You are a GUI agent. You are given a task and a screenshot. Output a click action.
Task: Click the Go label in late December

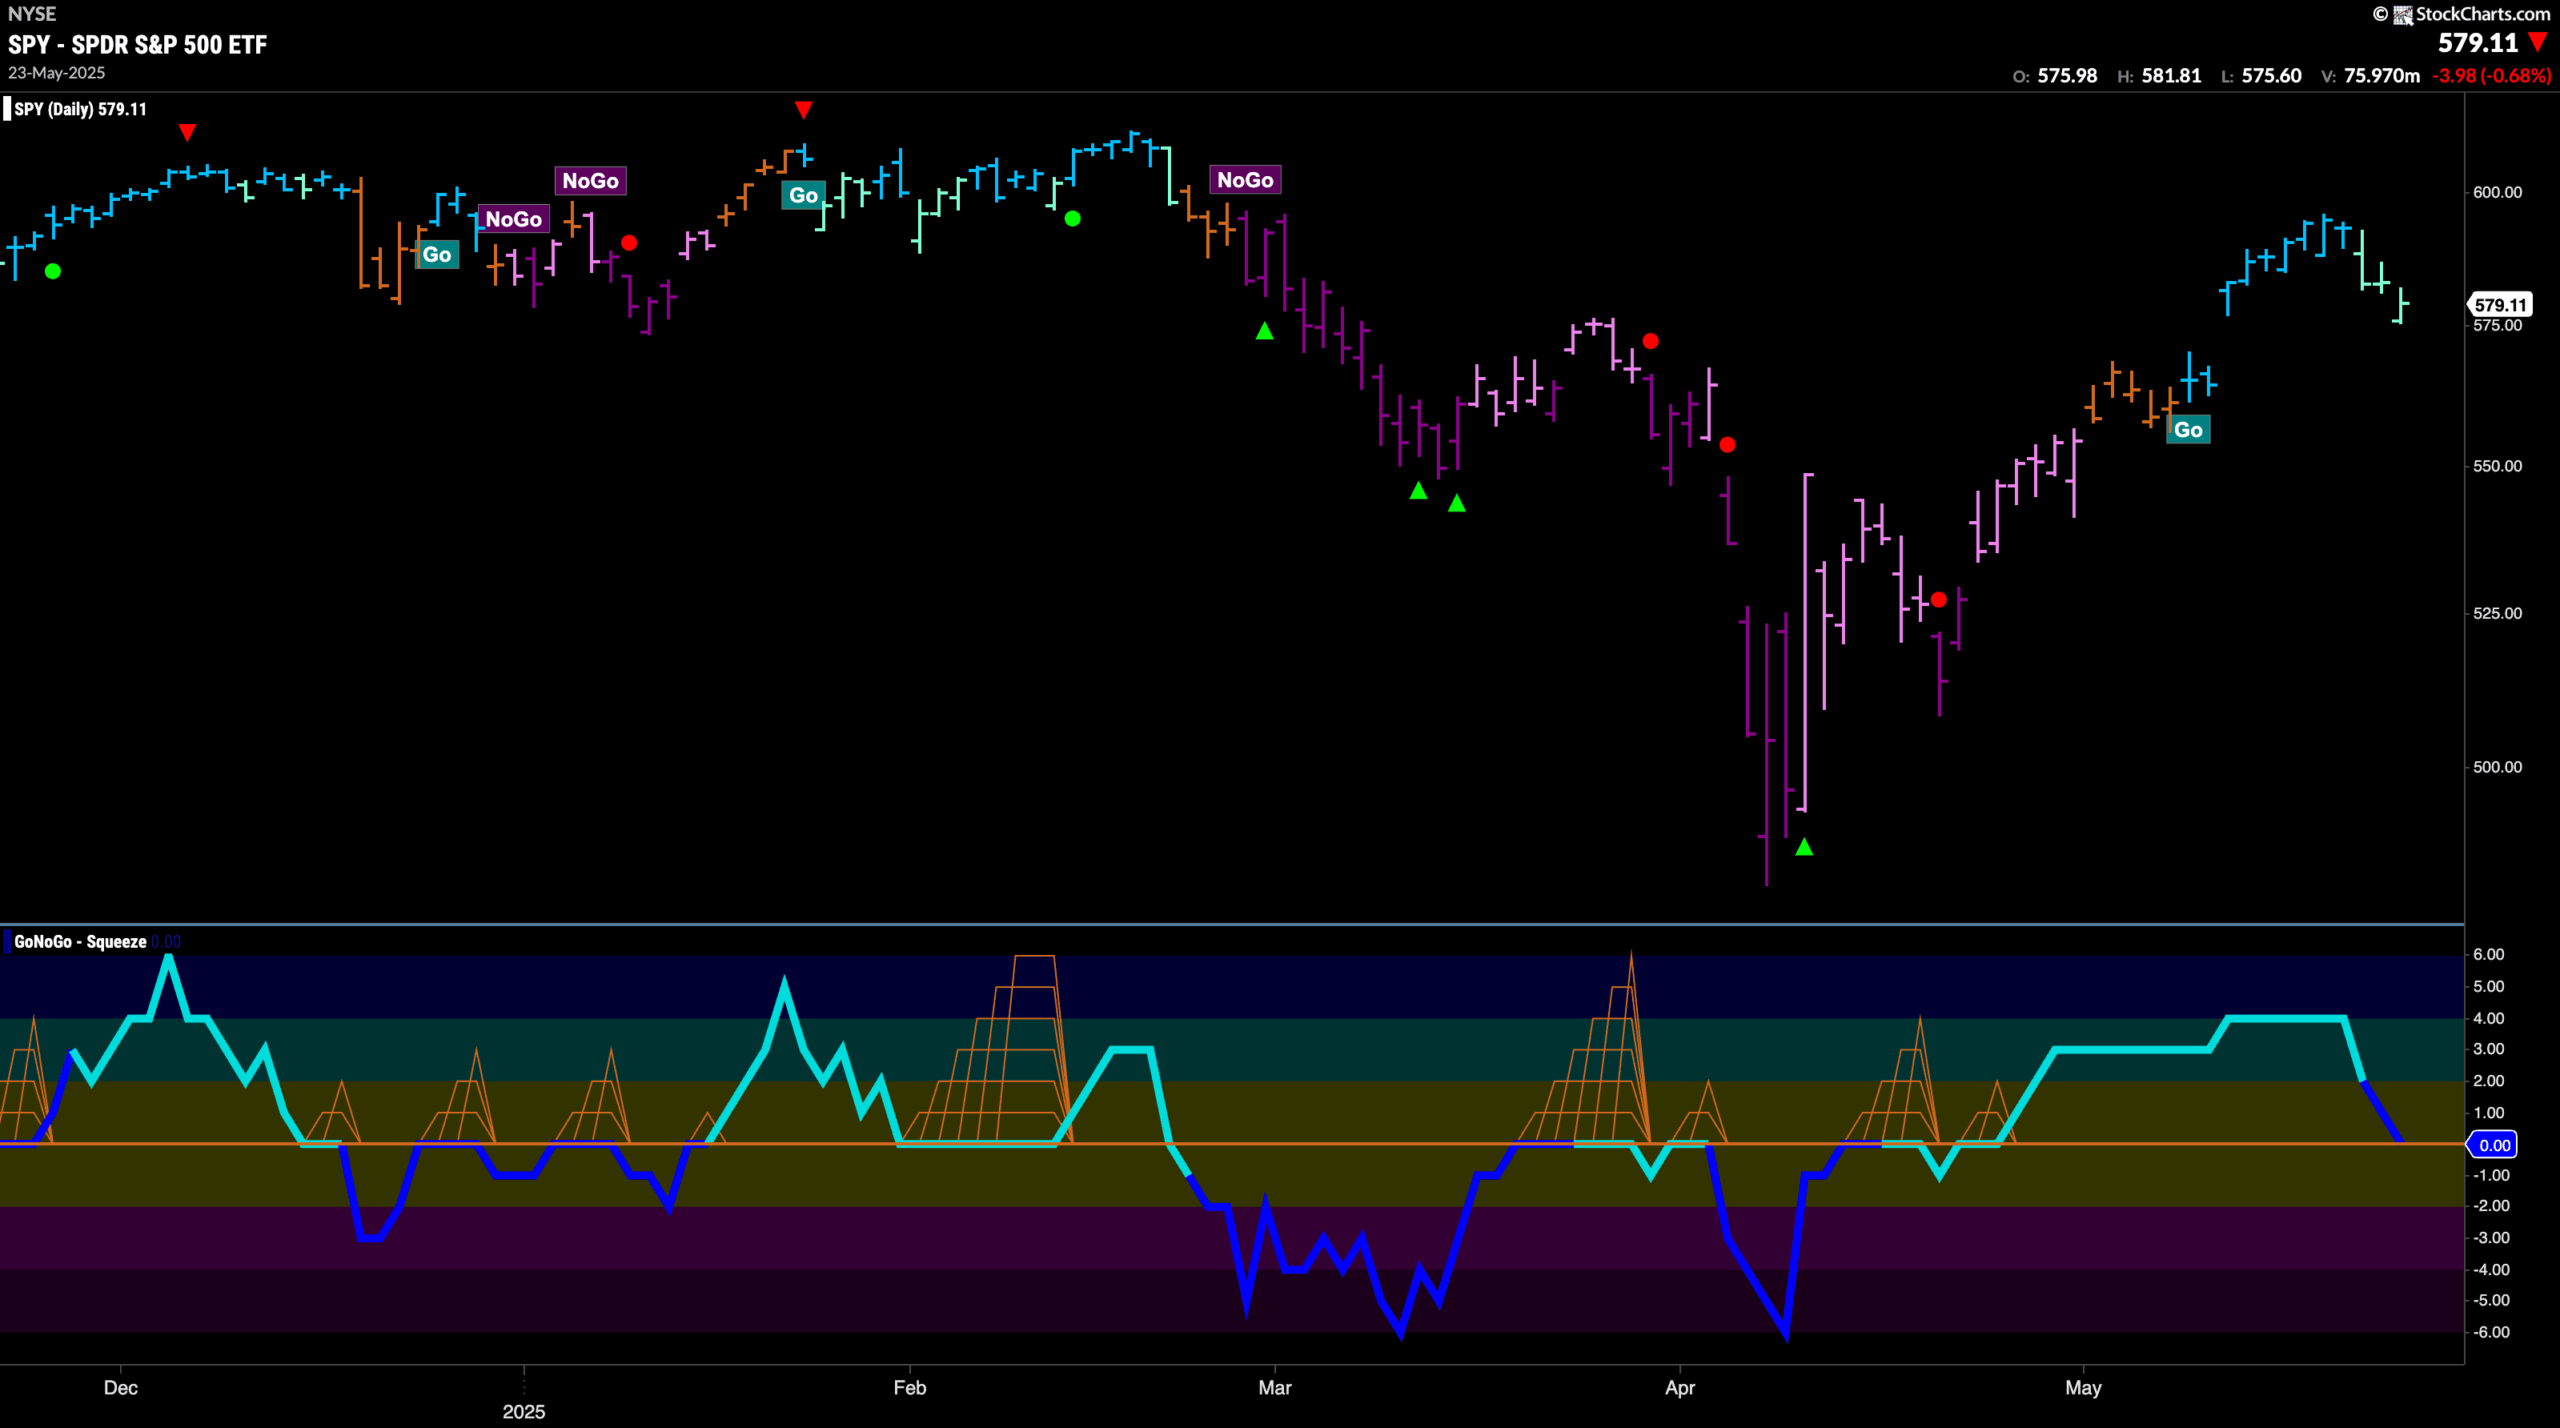(x=437, y=255)
